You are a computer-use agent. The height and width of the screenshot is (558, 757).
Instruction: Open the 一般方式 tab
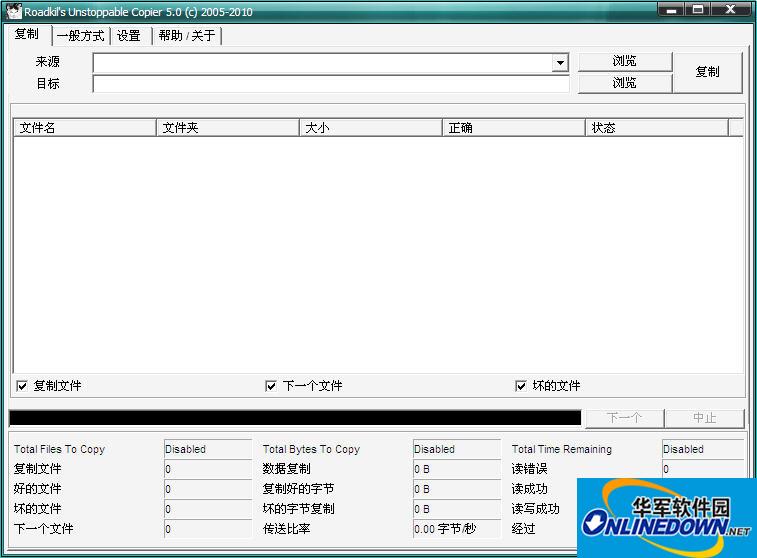click(x=81, y=36)
